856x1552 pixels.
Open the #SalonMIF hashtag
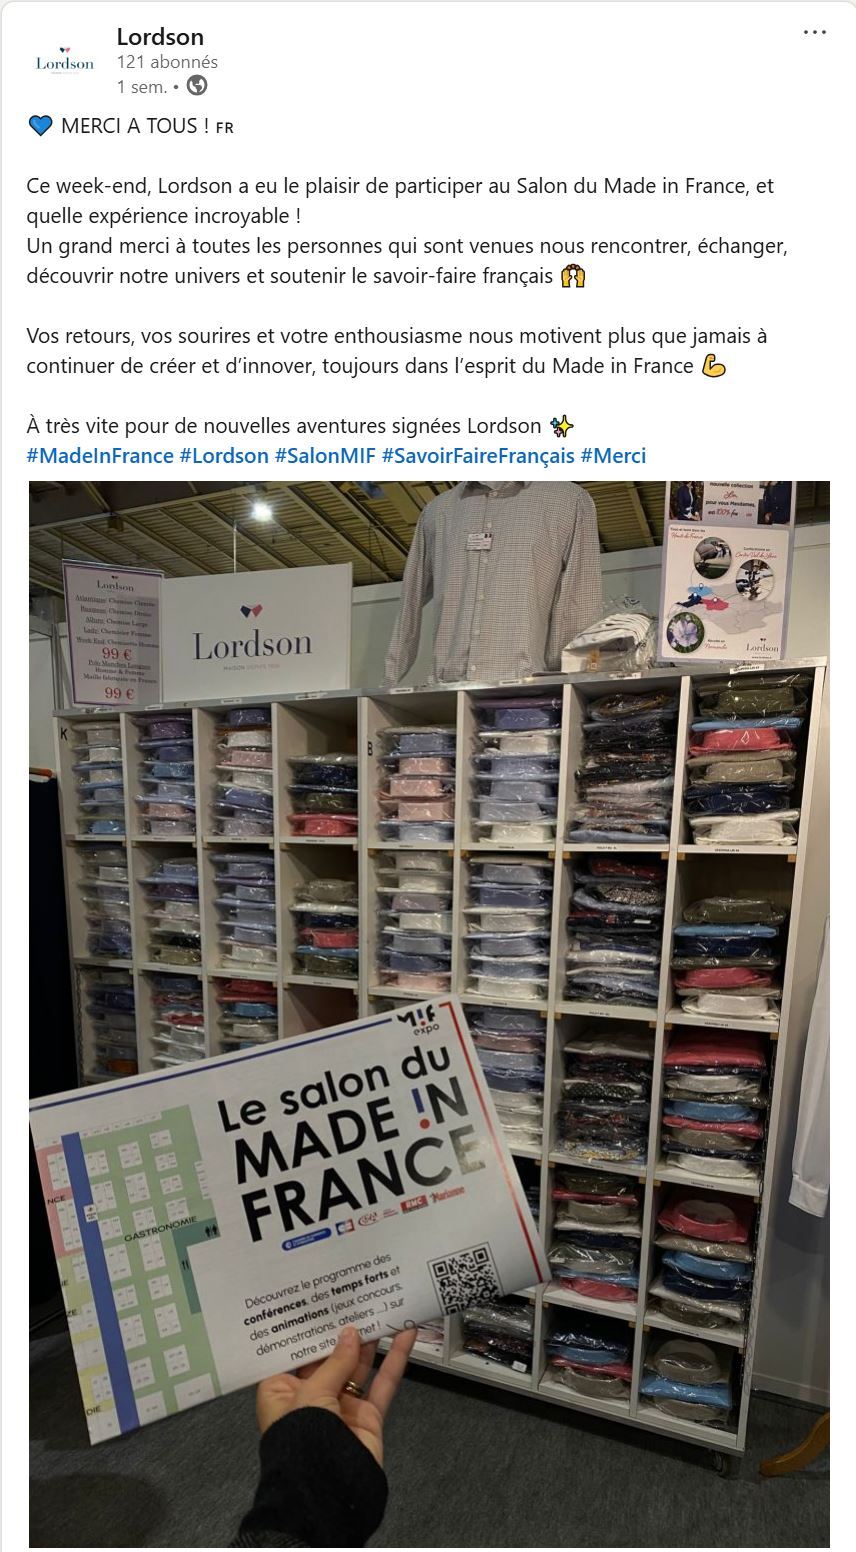[325, 456]
